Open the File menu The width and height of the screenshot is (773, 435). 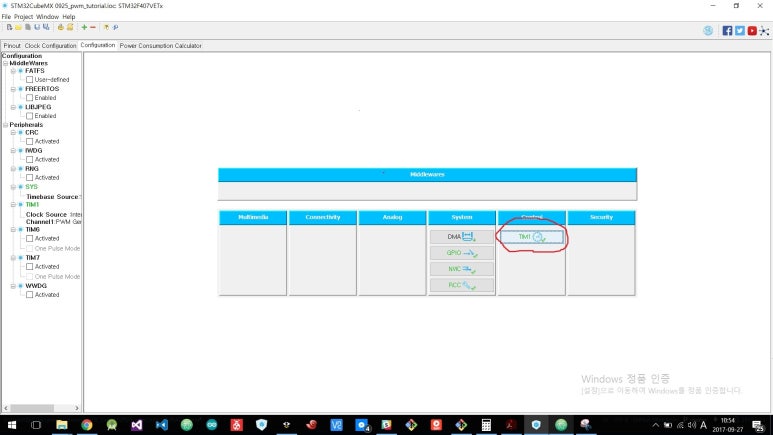(x=6, y=17)
